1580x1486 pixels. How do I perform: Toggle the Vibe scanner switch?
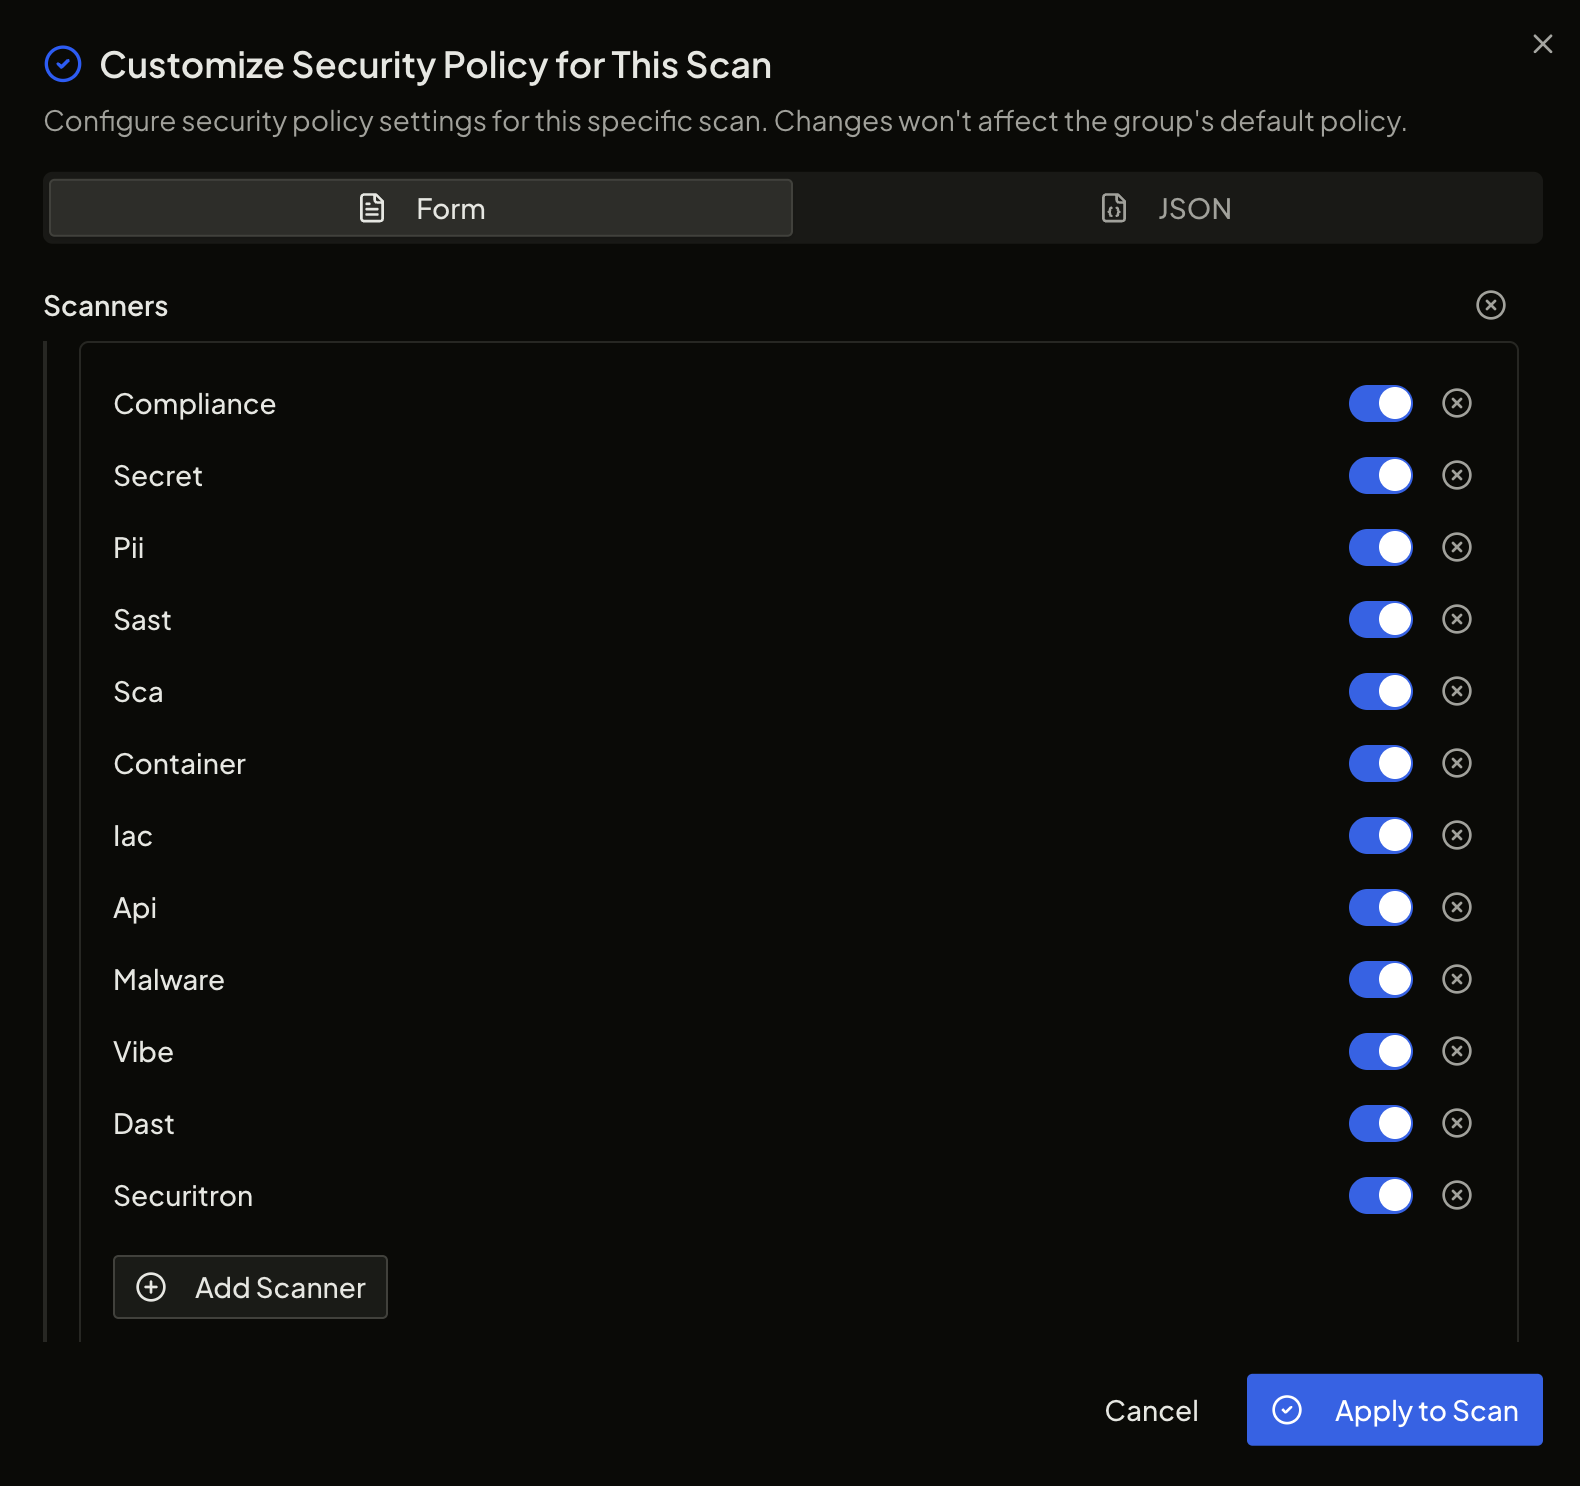click(1381, 1051)
